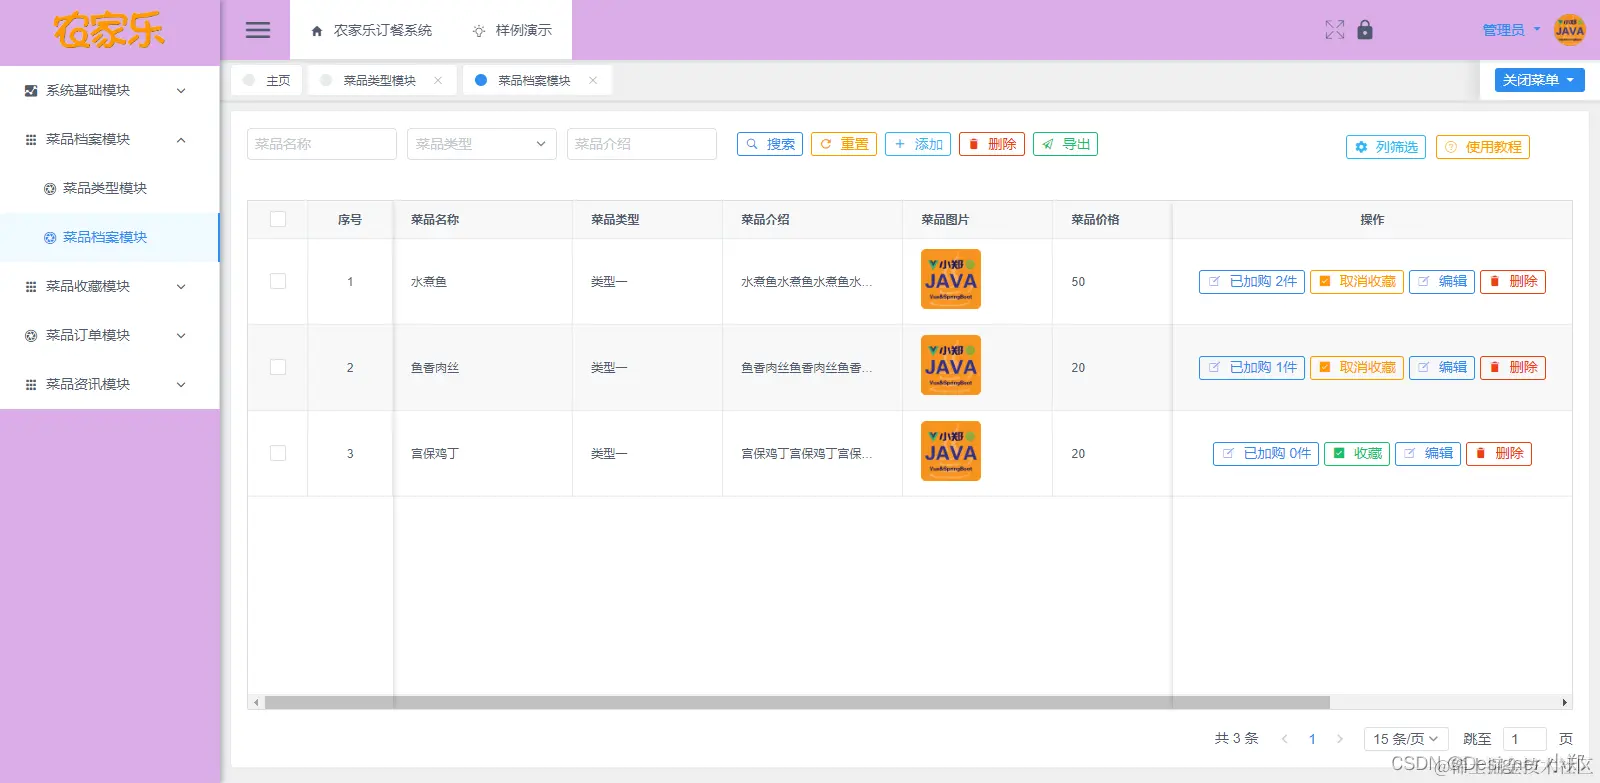Viewport: 1600px width, 783px height.
Task: Focus the 菜品名称 search field
Action: pyautogui.click(x=322, y=144)
